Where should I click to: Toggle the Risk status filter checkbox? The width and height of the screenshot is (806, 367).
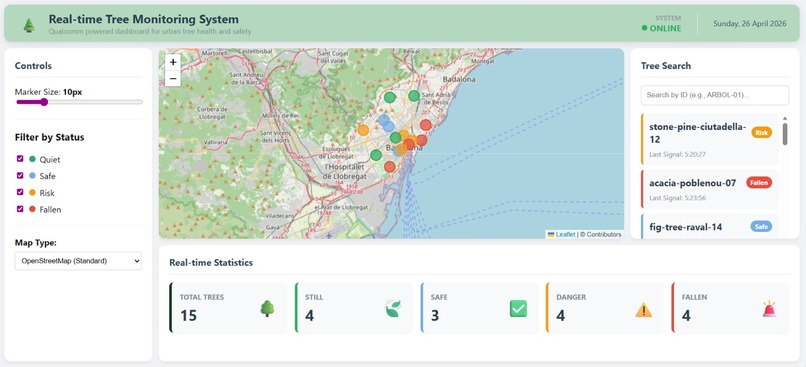(20, 192)
